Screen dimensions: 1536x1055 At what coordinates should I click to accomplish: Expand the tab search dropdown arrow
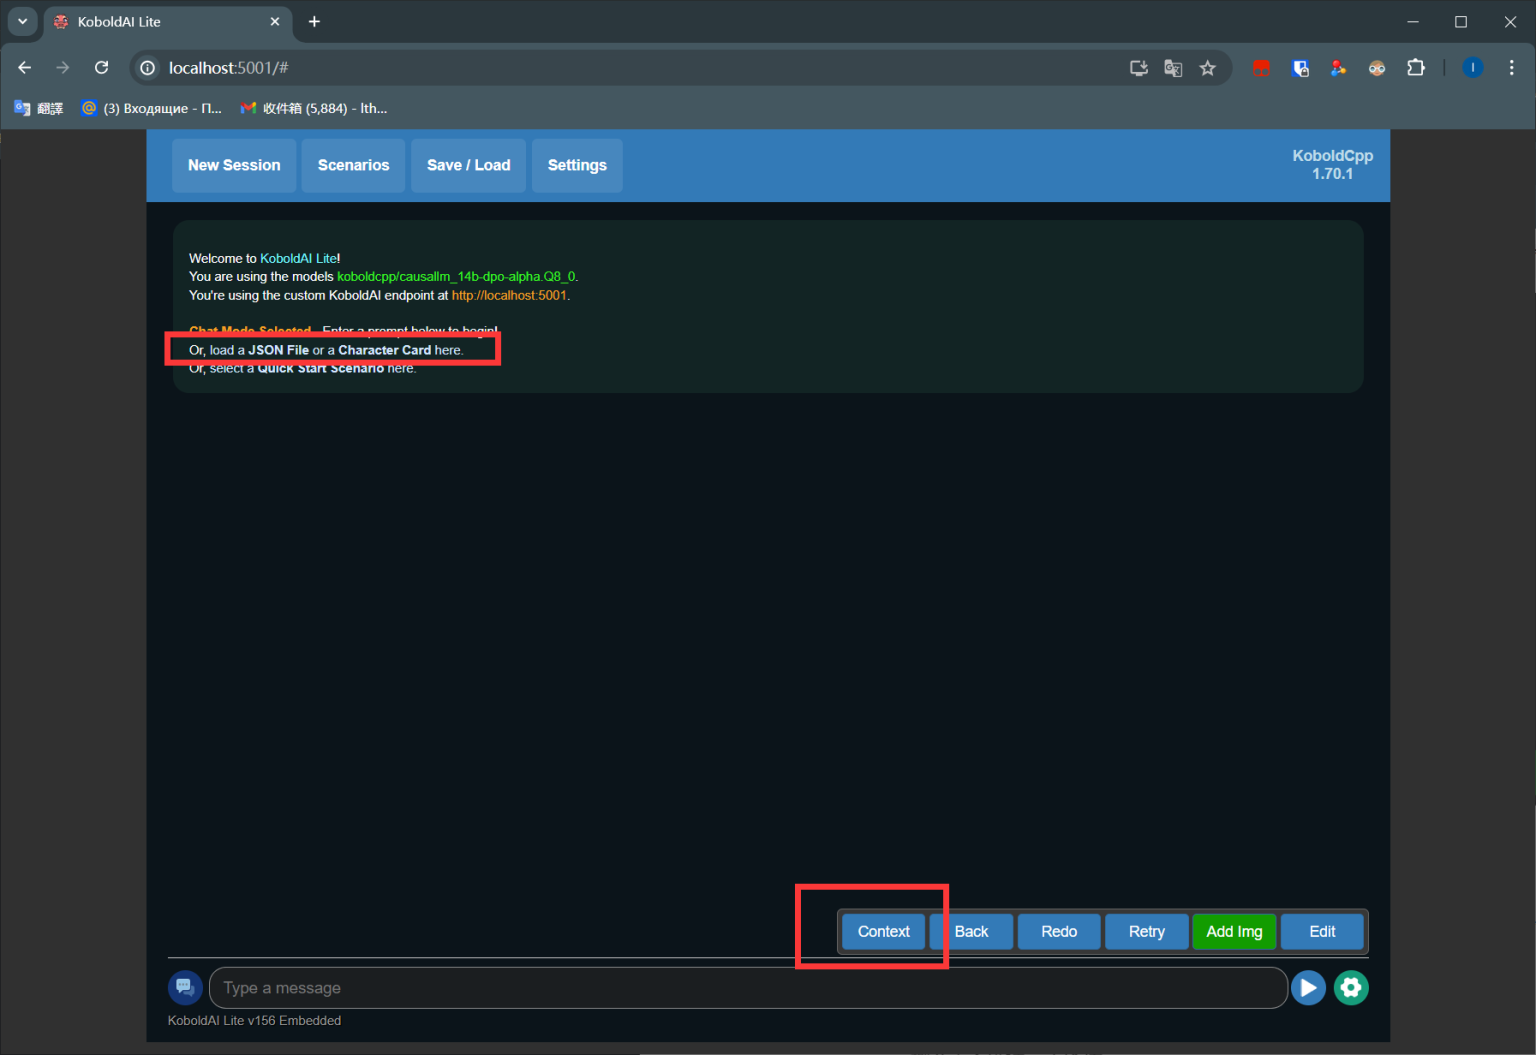[22, 21]
